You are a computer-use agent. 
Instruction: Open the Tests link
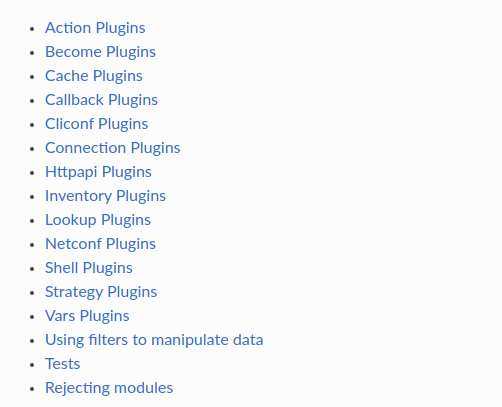[x=63, y=364]
